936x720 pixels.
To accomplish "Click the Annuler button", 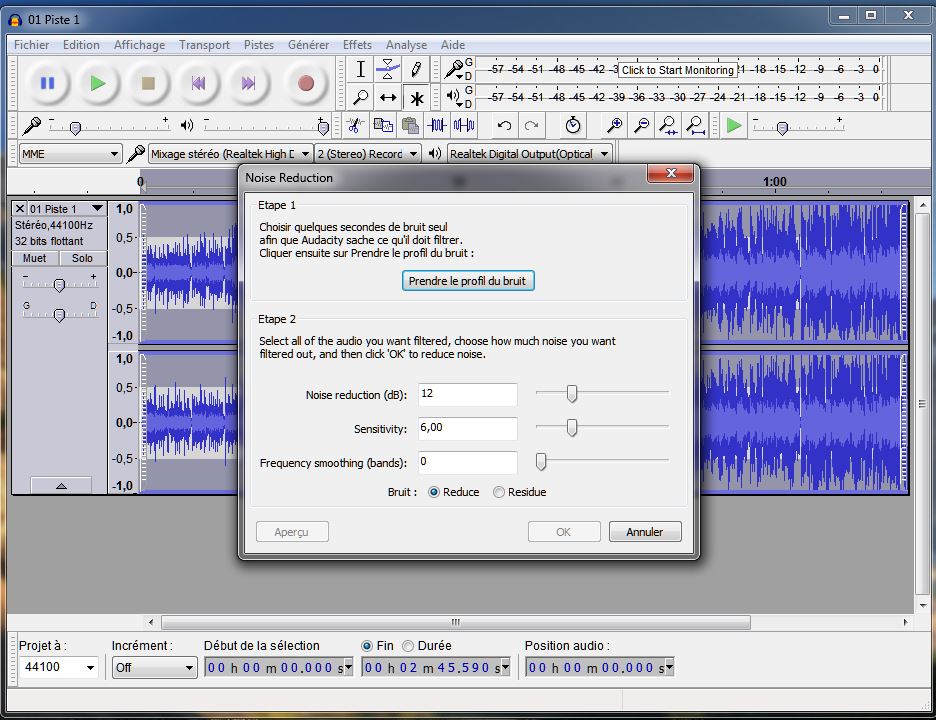I will 645,532.
